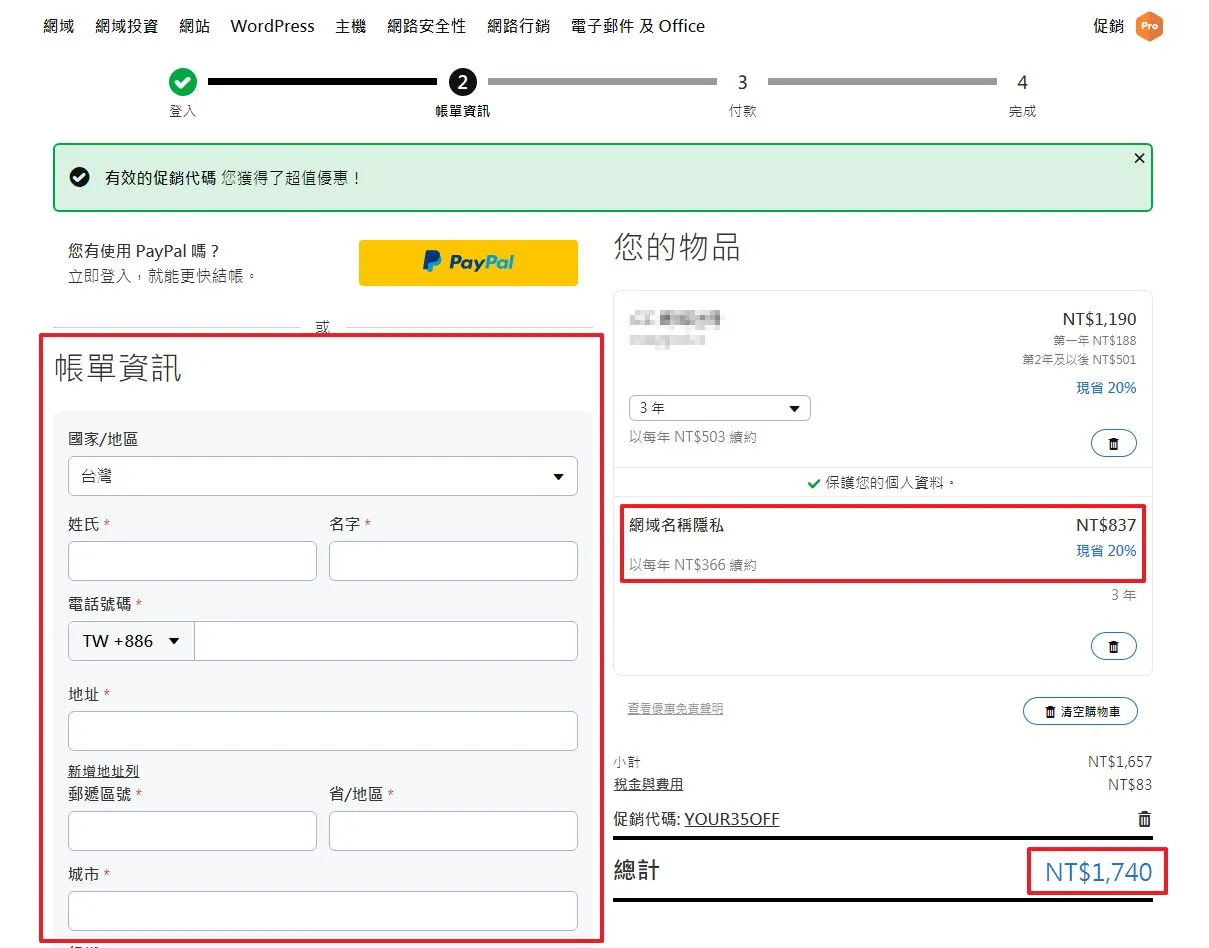
Task: Click the domain price NT$1,190
Action: pos(1099,319)
